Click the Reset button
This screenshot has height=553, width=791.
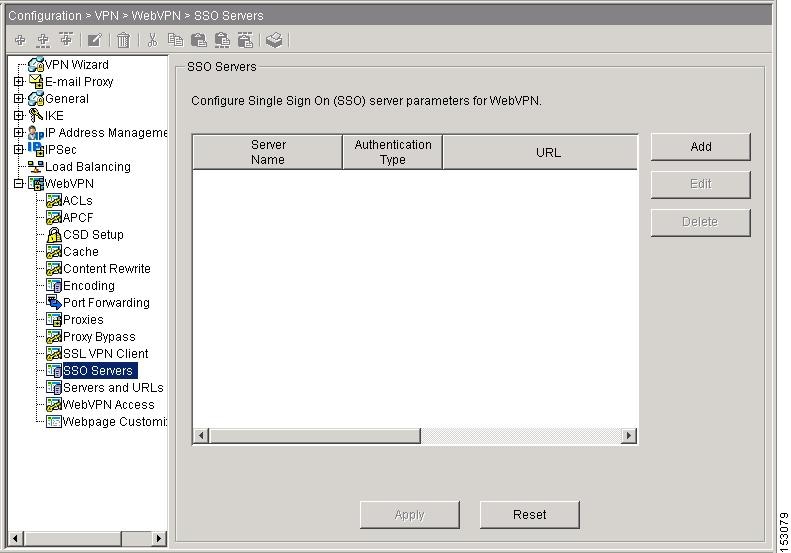(x=530, y=515)
